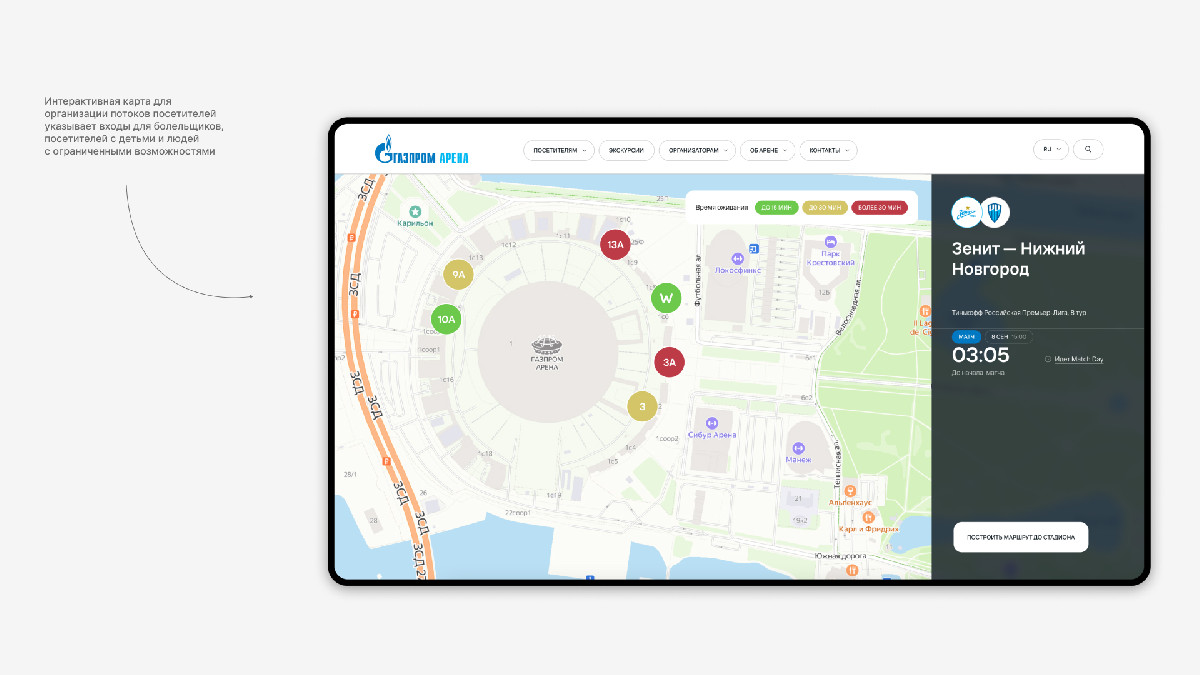Expand the Организаторам dropdown menu

(697, 150)
